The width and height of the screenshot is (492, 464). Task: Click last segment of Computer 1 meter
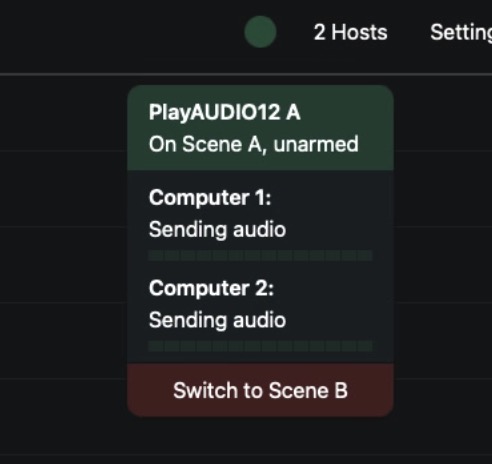(x=365, y=255)
